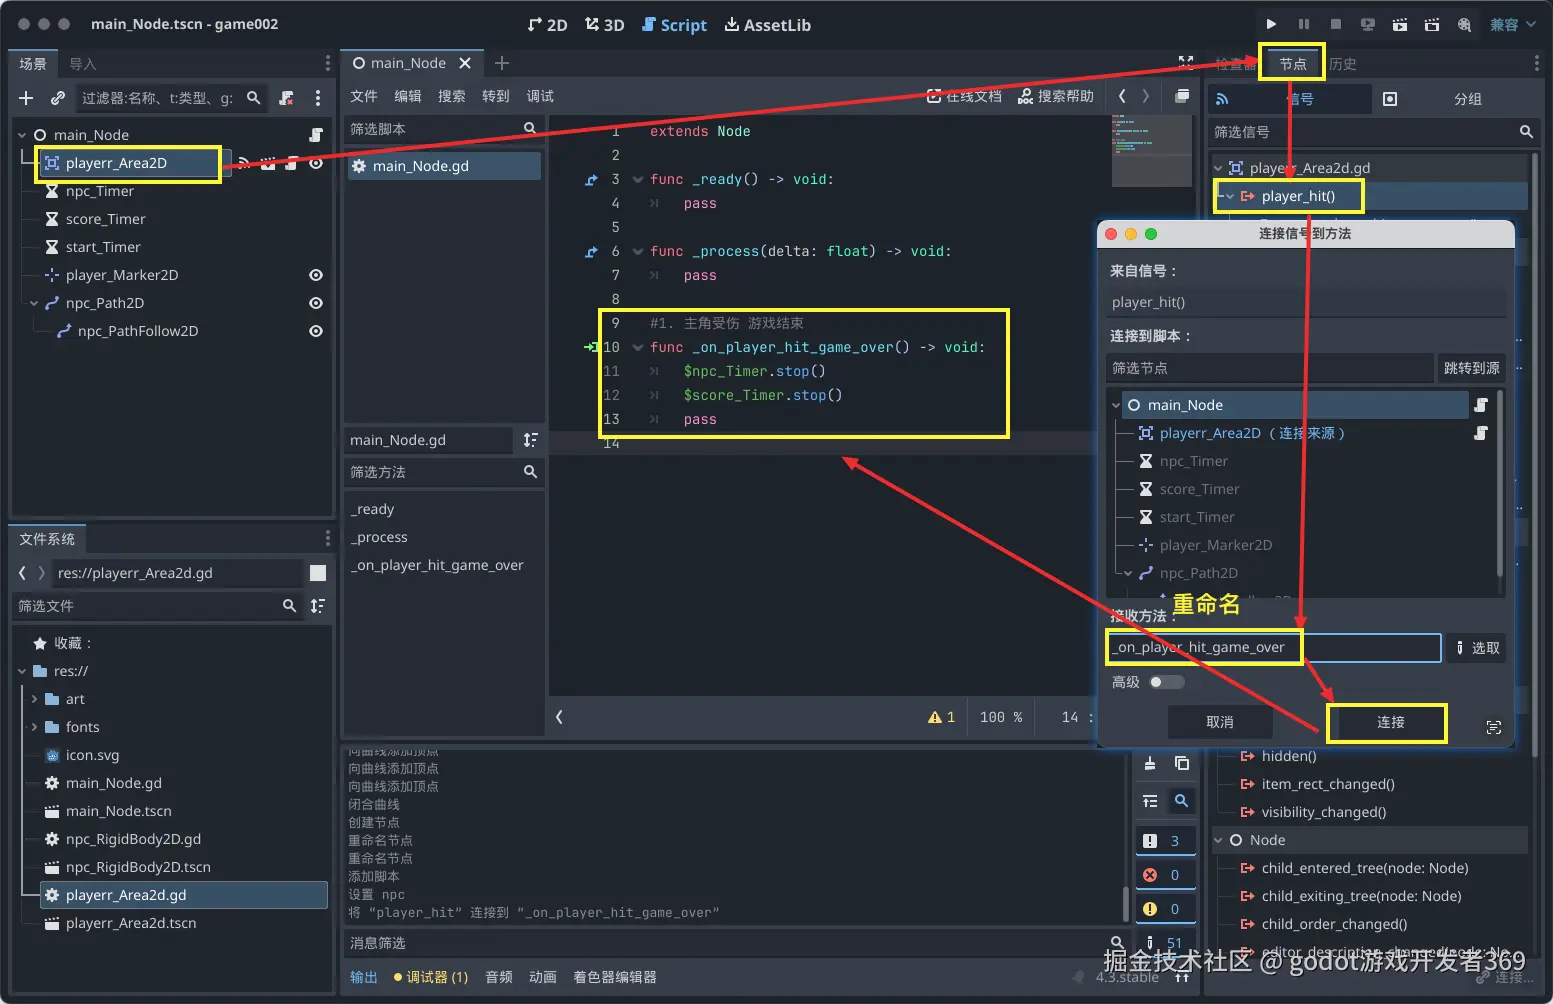The image size is (1553, 1004).
Task: Toggle visibility of npc_PathFollow2D
Action: coord(316,331)
